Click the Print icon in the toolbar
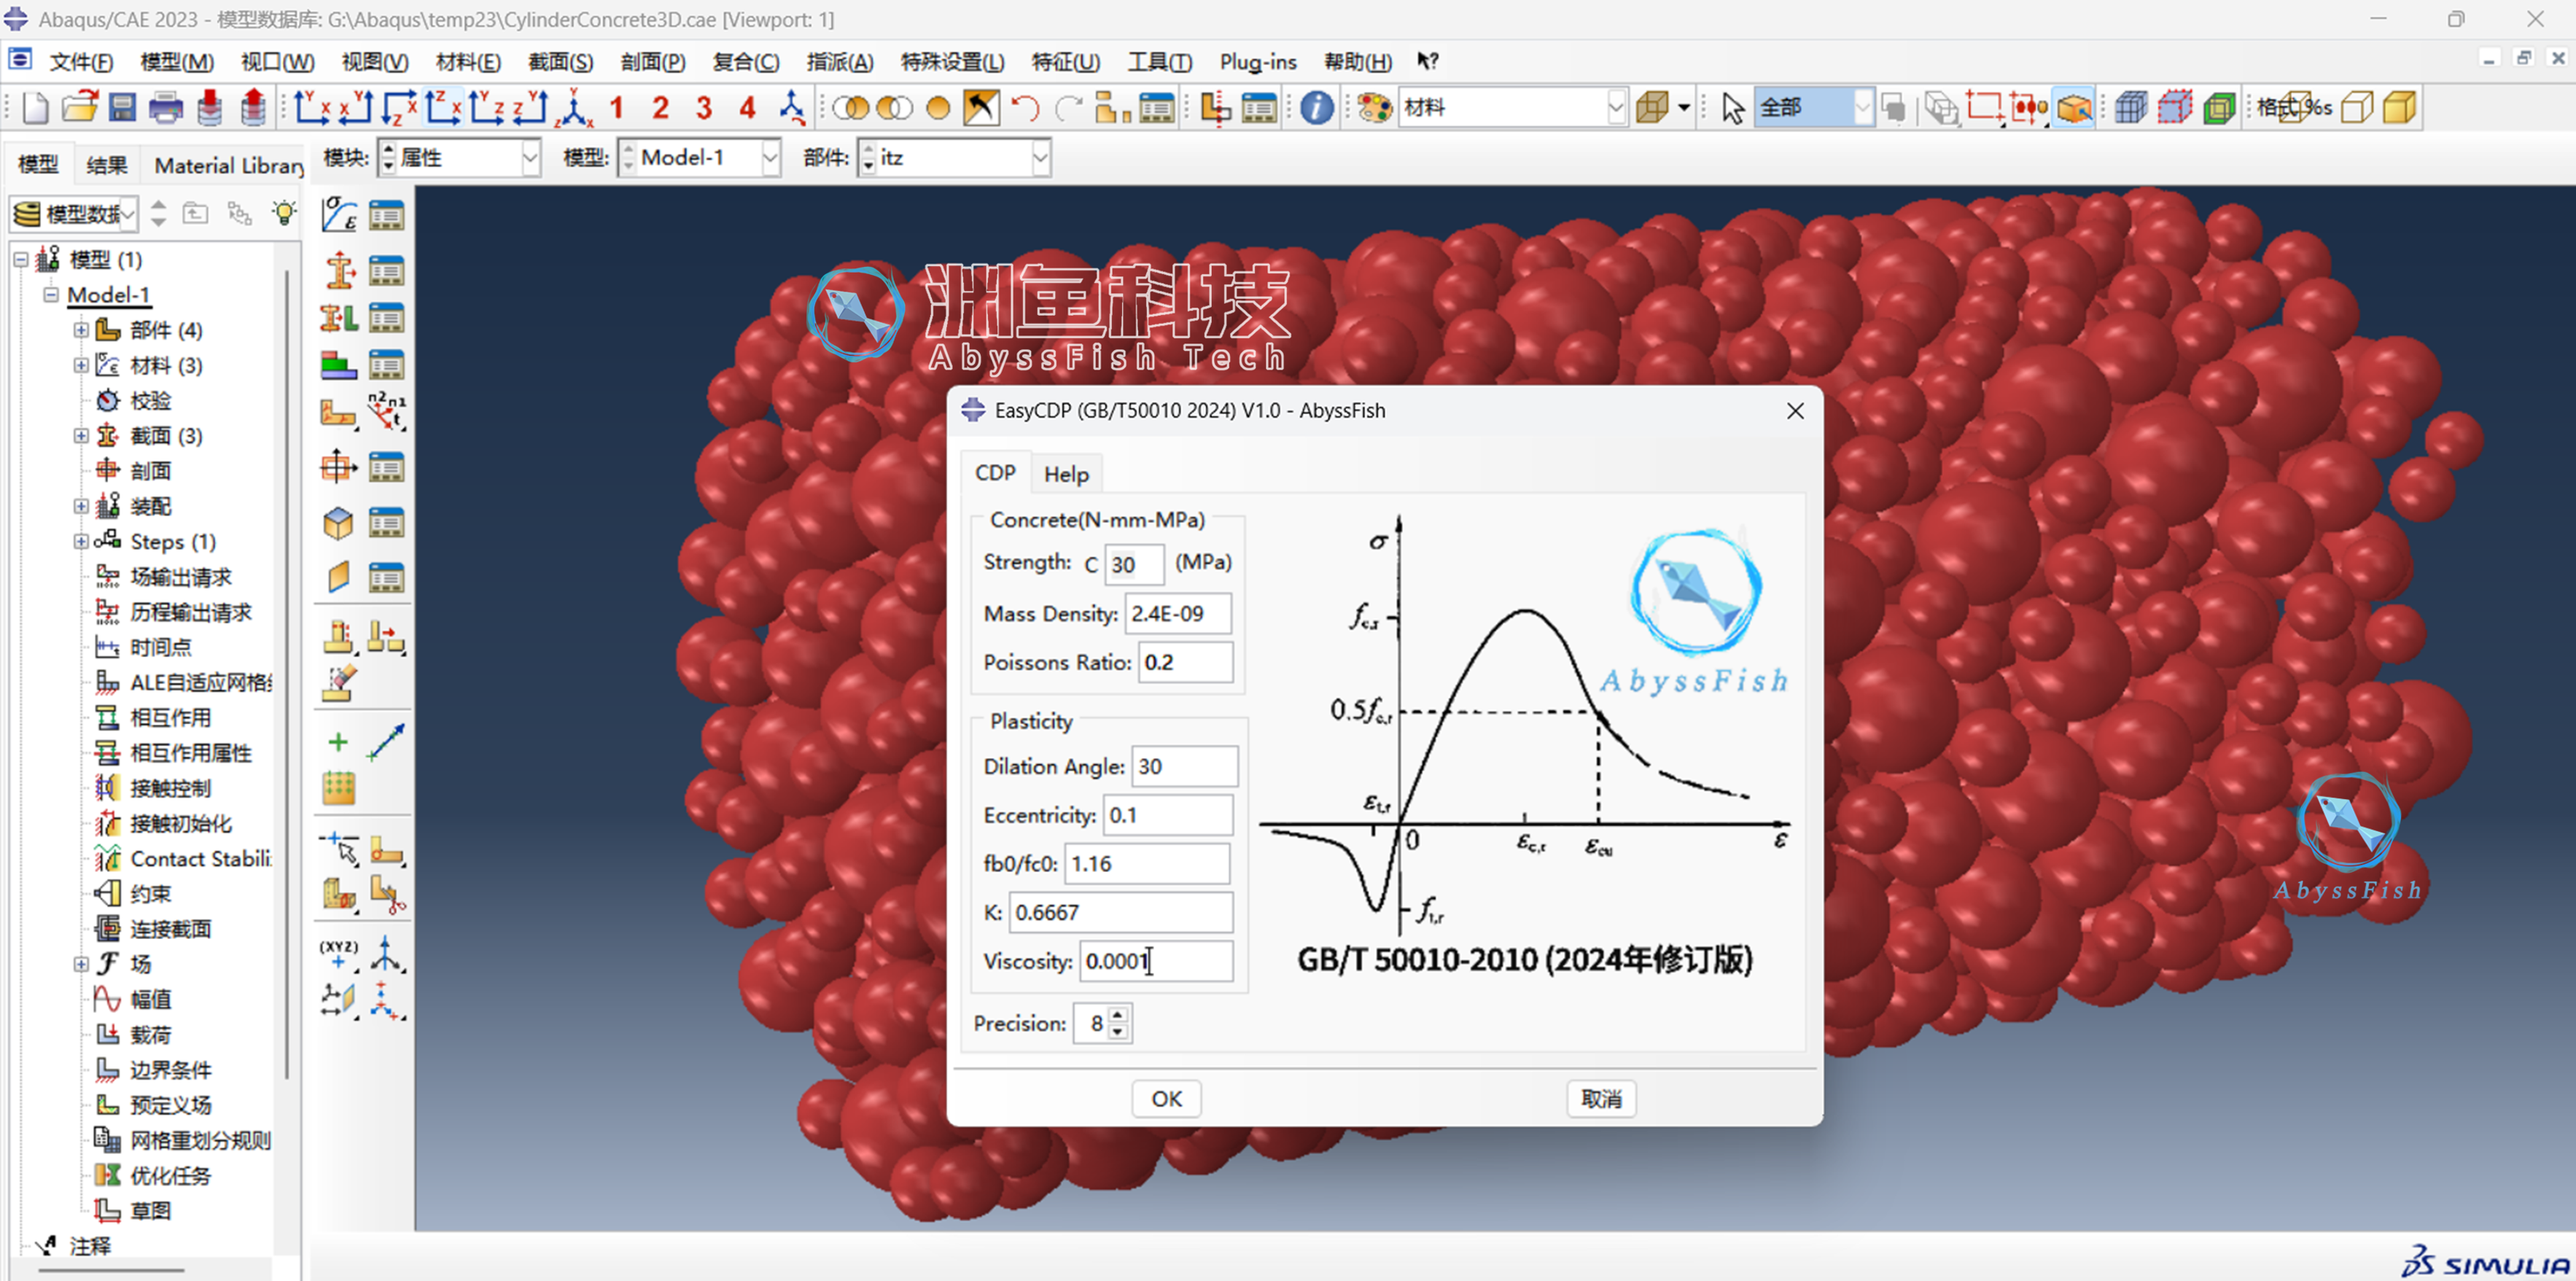Screen dimensions: 2576x1281 point(165,107)
